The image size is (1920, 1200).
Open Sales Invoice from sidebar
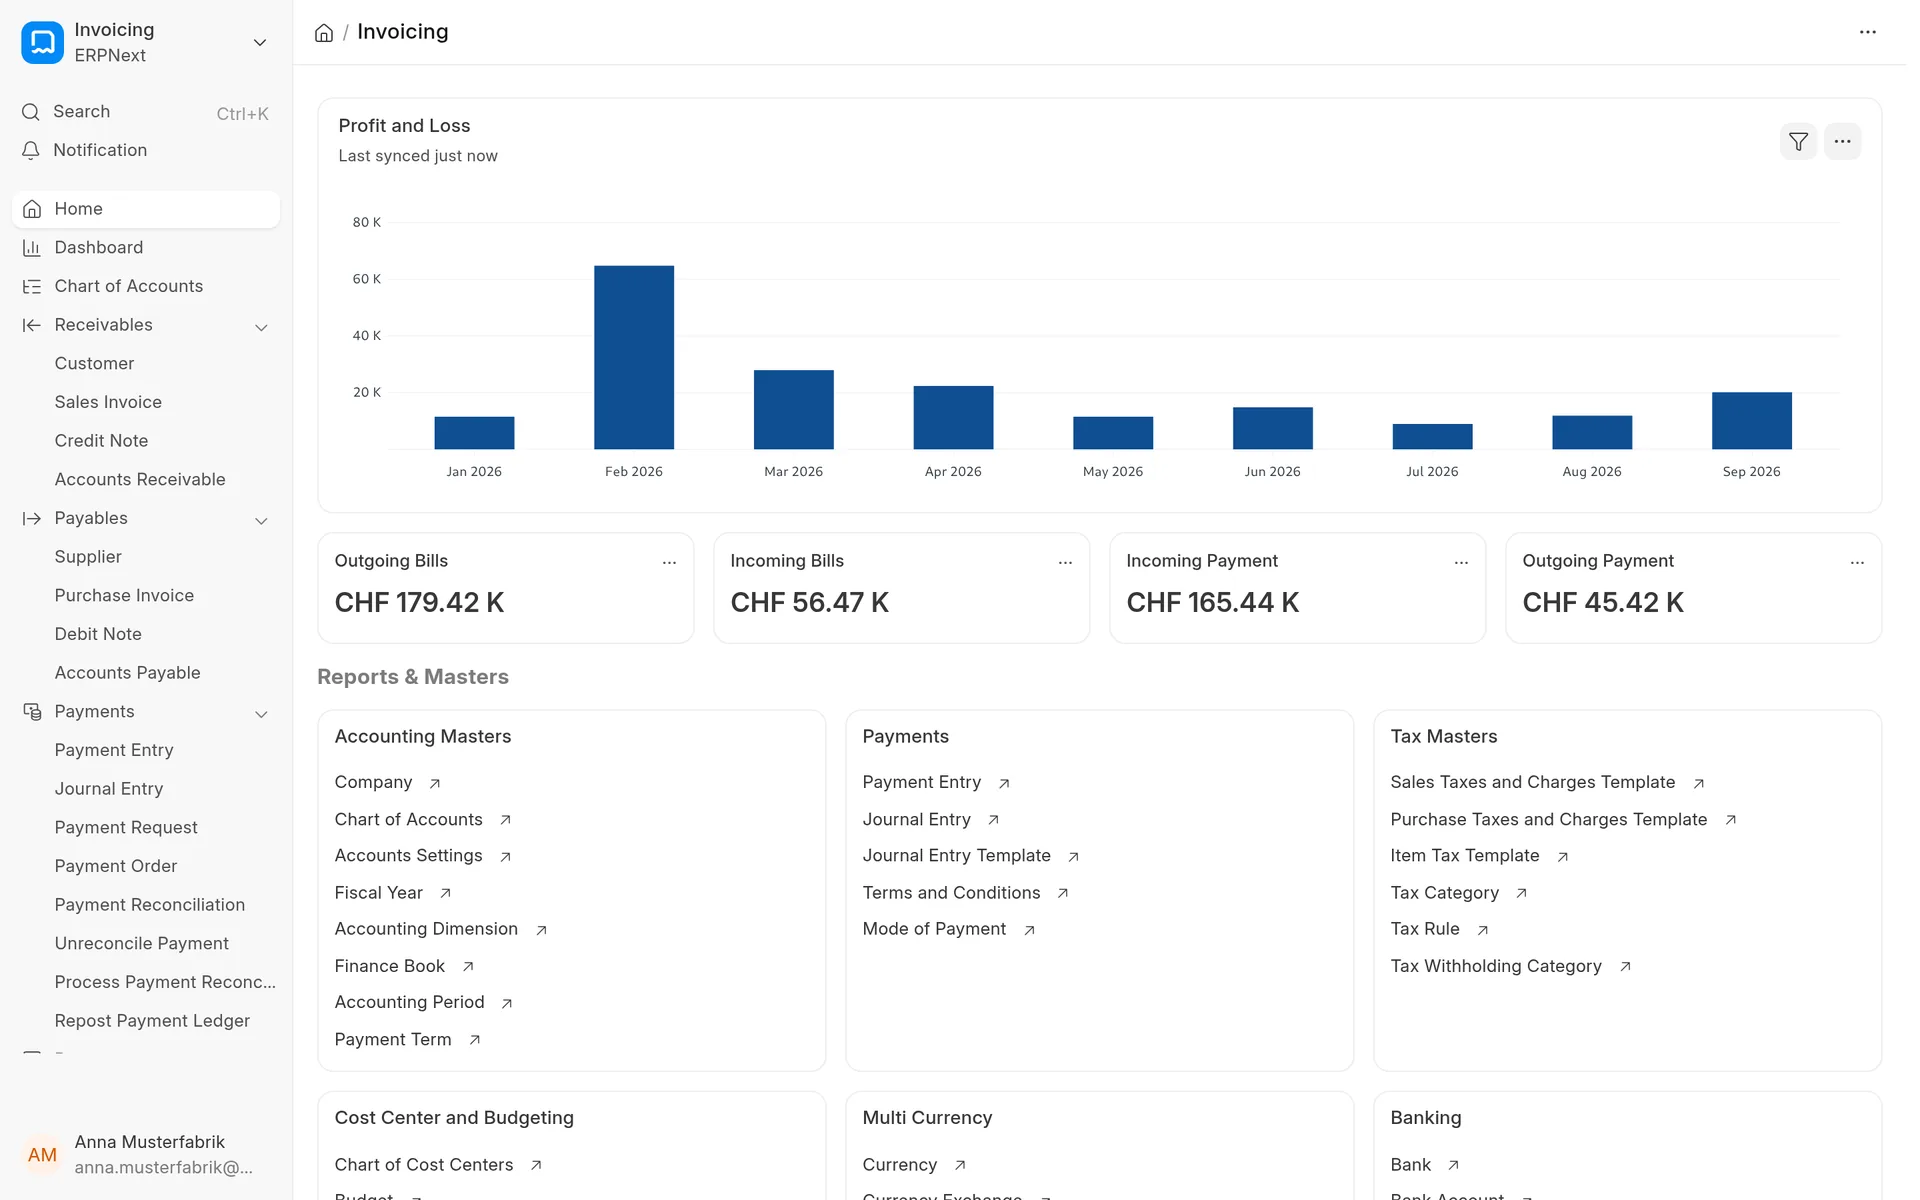108,402
